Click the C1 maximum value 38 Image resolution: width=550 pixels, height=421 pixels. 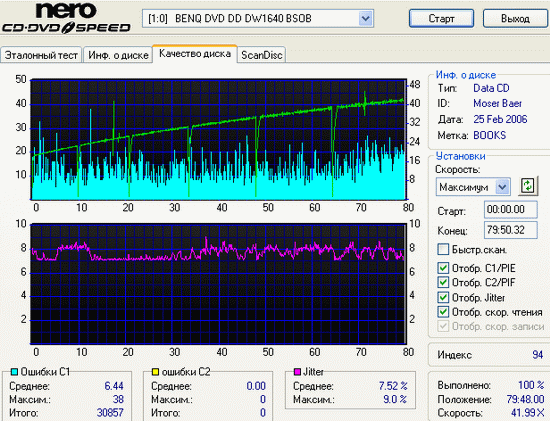tap(118, 399)
